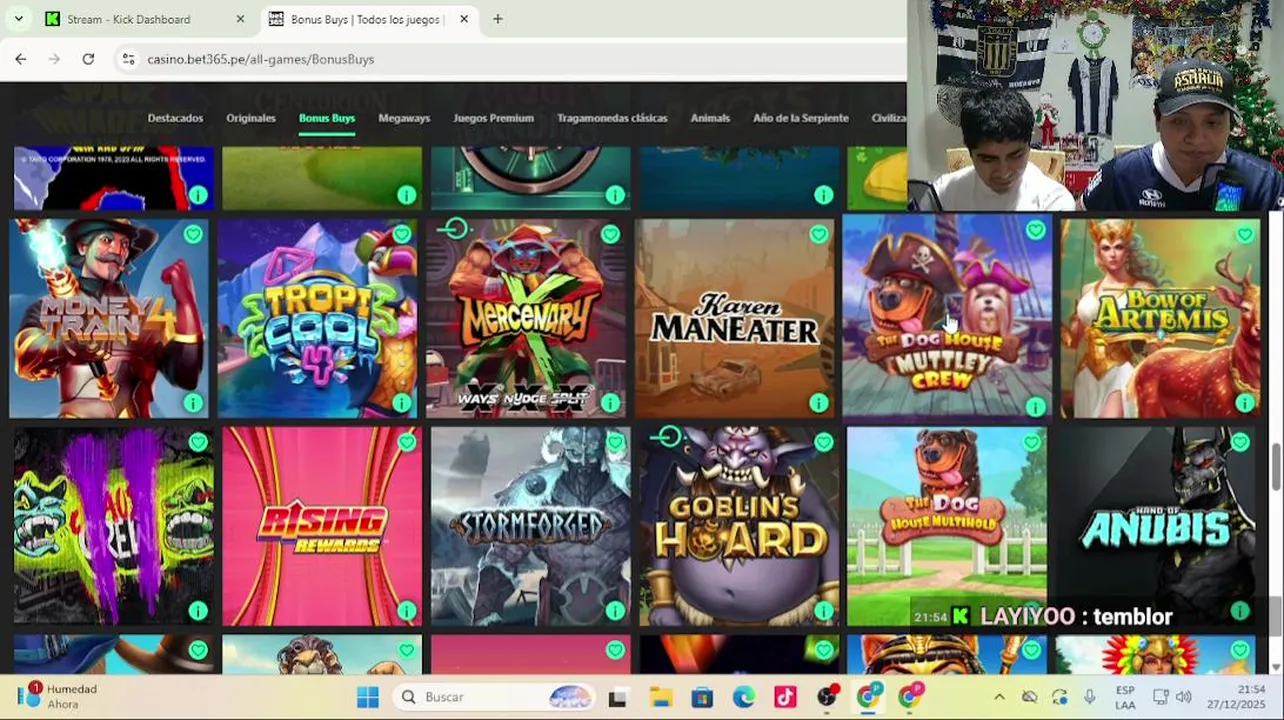
Task: Open the Megaways category
Action: pyautogui.click(x=404, y=118)
